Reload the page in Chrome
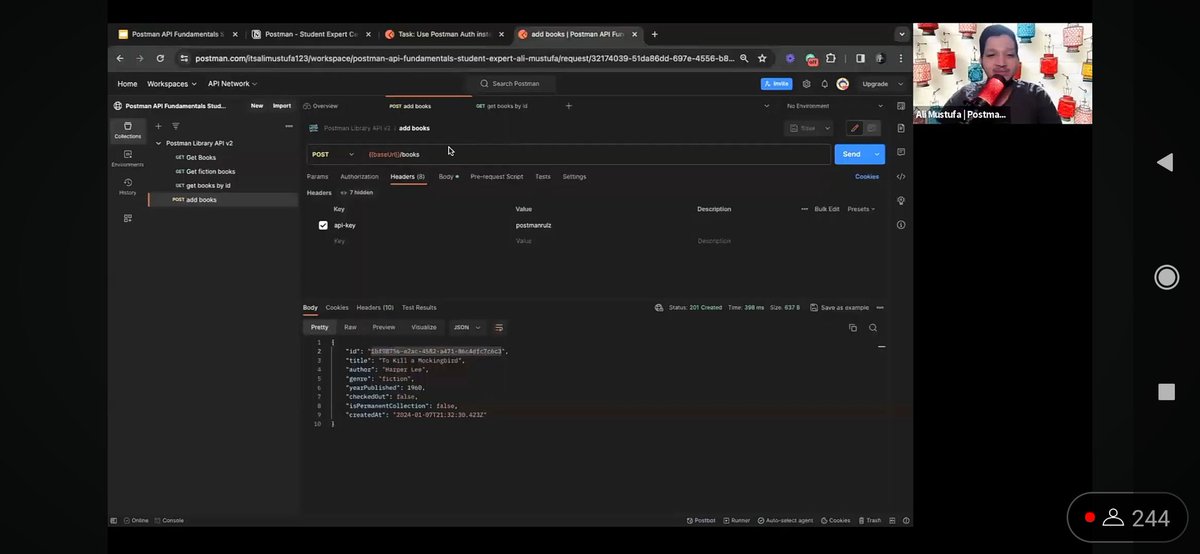The width and height of the screenshot is (1200, 554). [160, 58]
